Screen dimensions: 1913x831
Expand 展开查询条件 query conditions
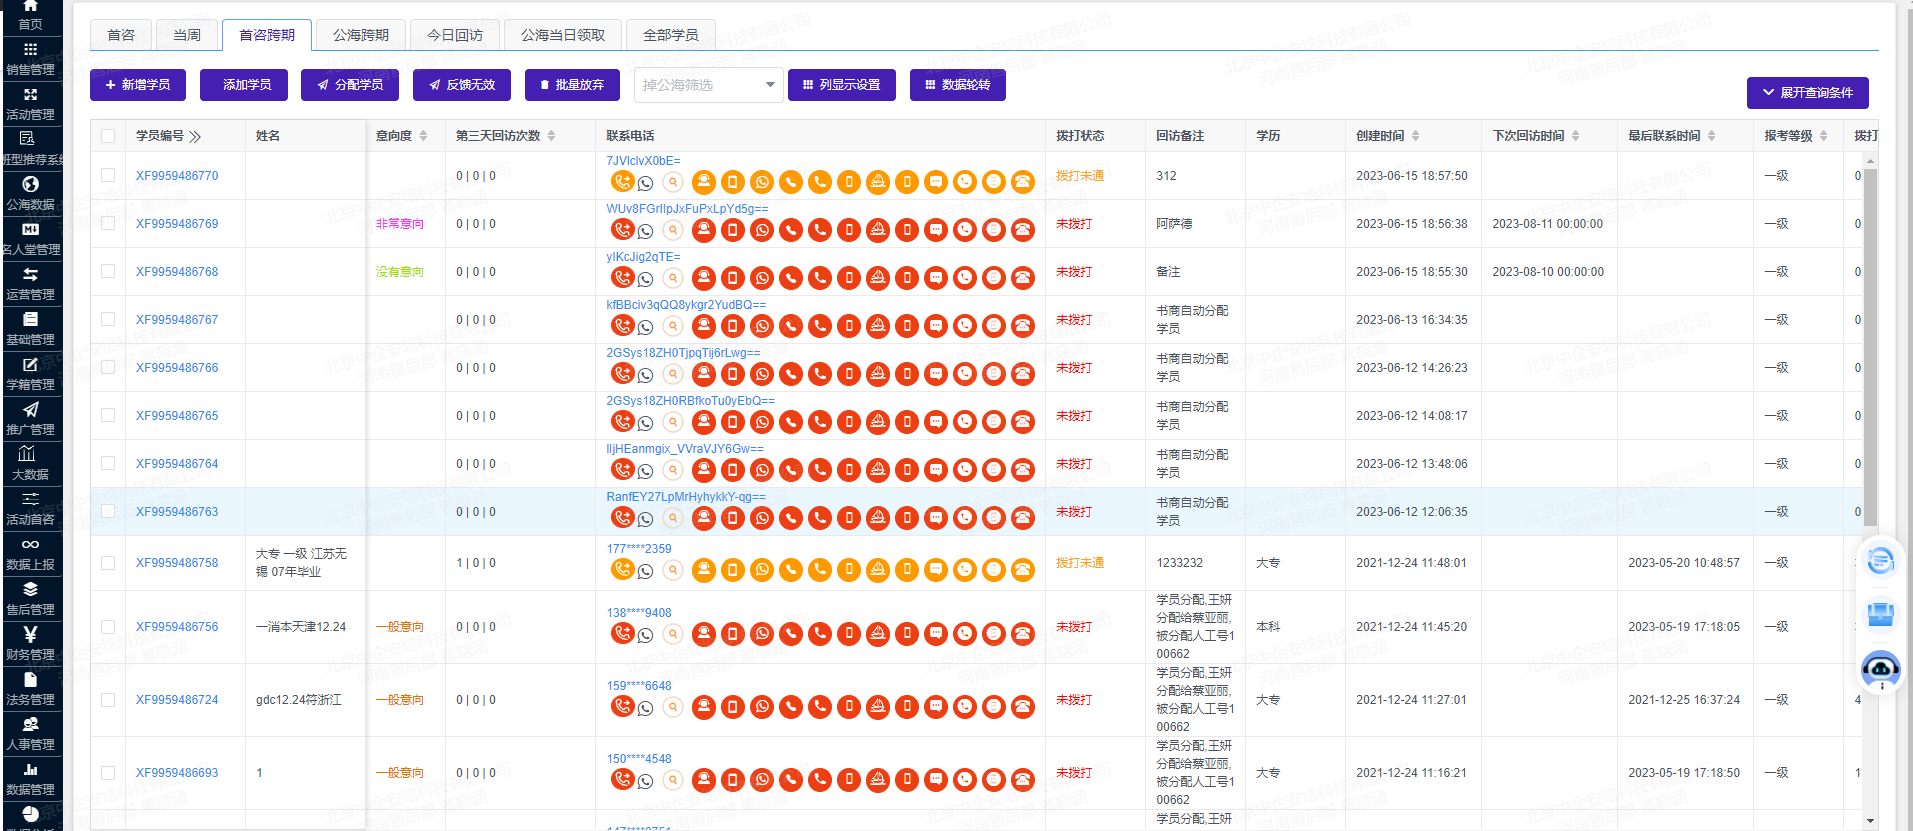[x=1807, y=93]
